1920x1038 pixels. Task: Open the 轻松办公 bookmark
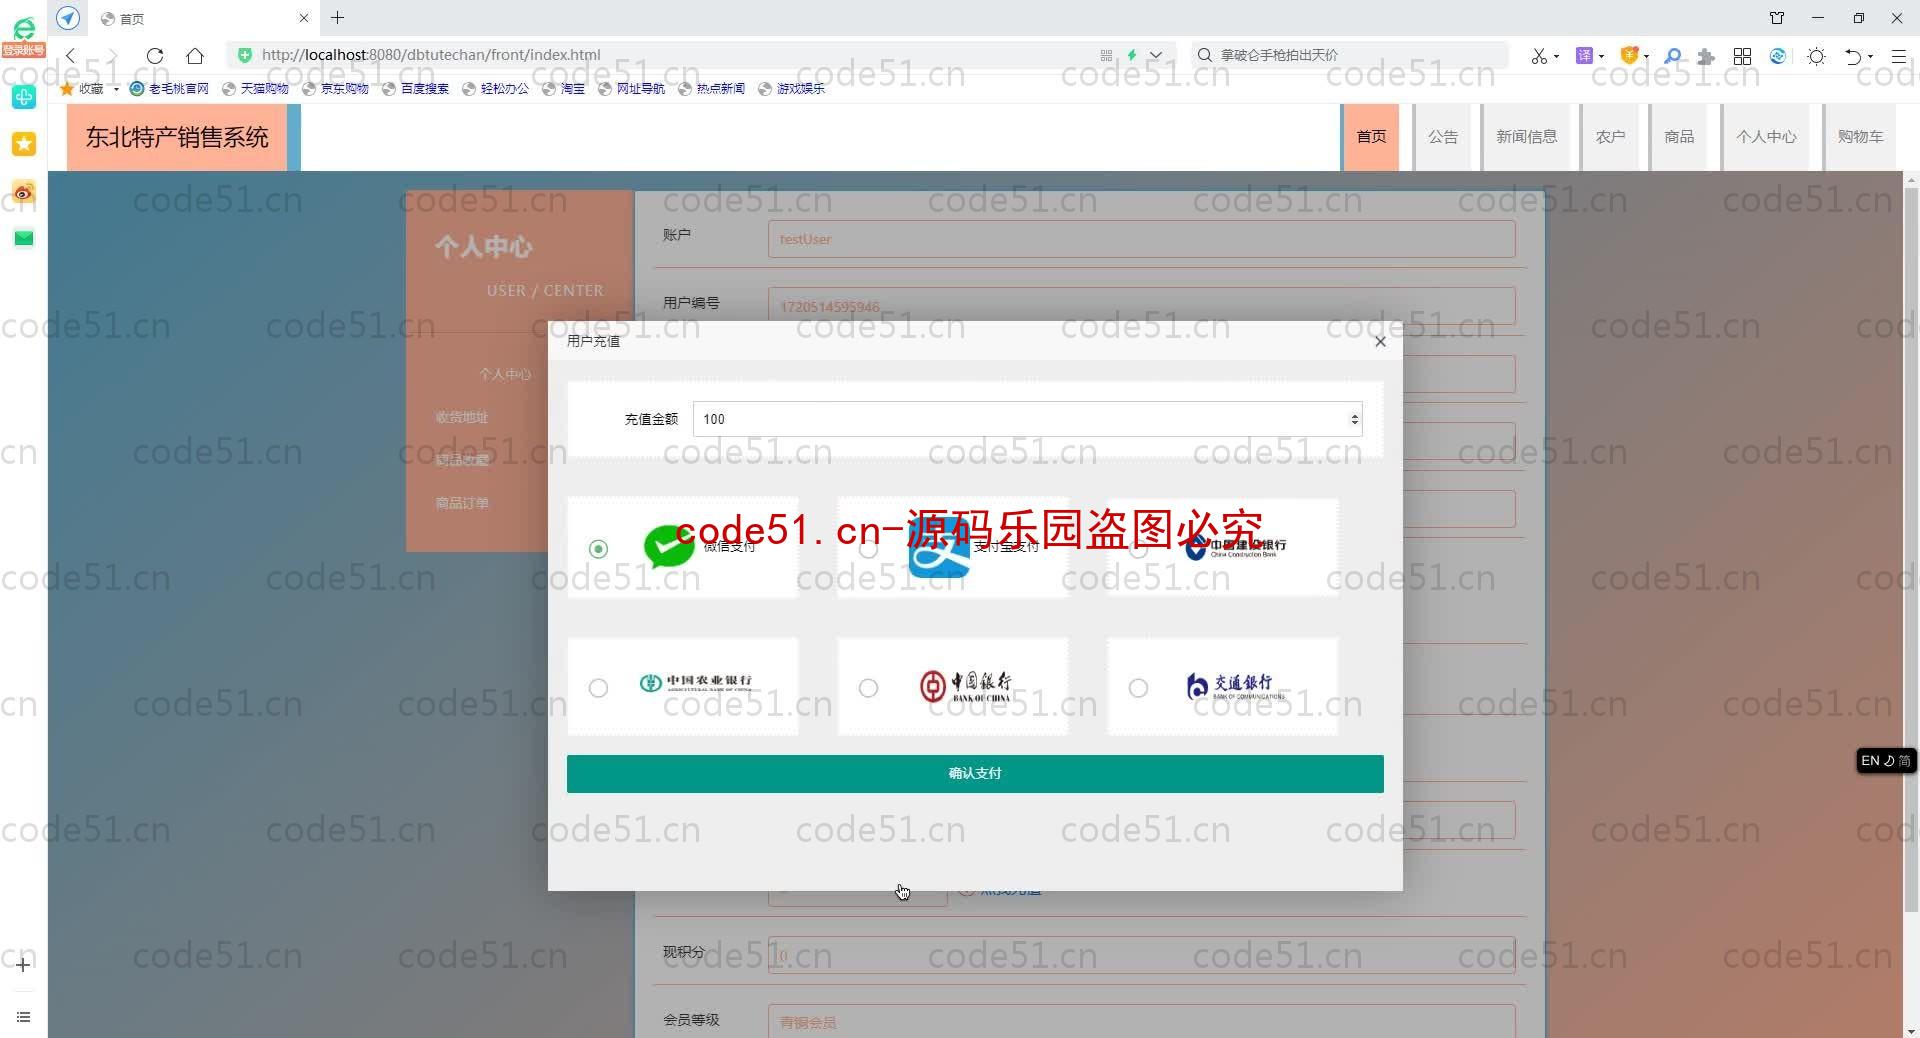496,88
